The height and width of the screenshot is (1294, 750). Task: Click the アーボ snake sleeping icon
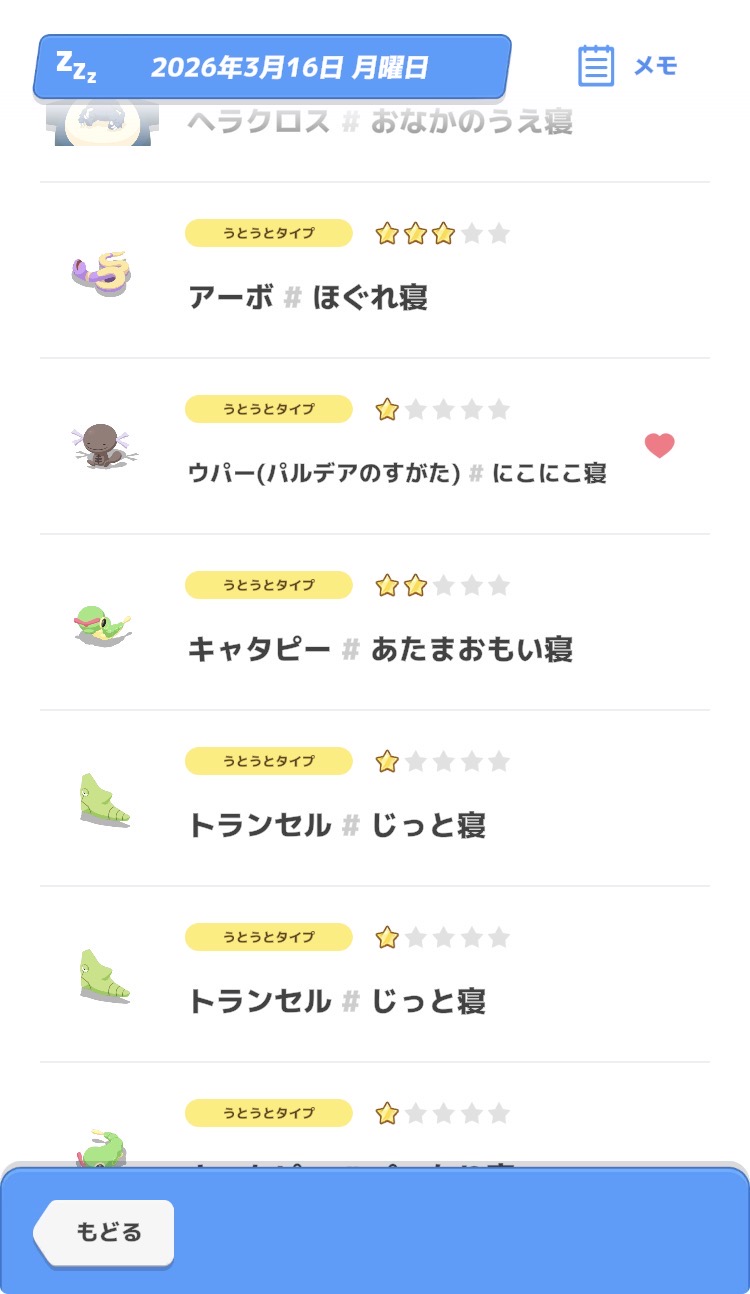tap(103, 270)
